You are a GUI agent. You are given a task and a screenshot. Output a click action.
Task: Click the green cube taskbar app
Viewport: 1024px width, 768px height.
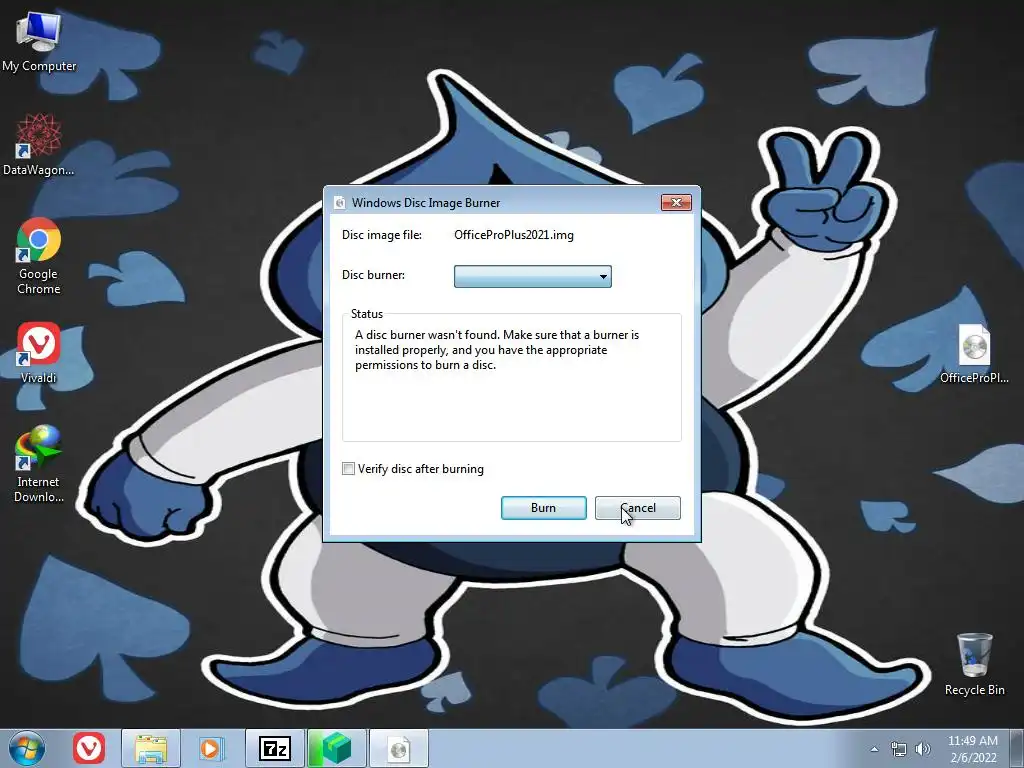(337, 748)
